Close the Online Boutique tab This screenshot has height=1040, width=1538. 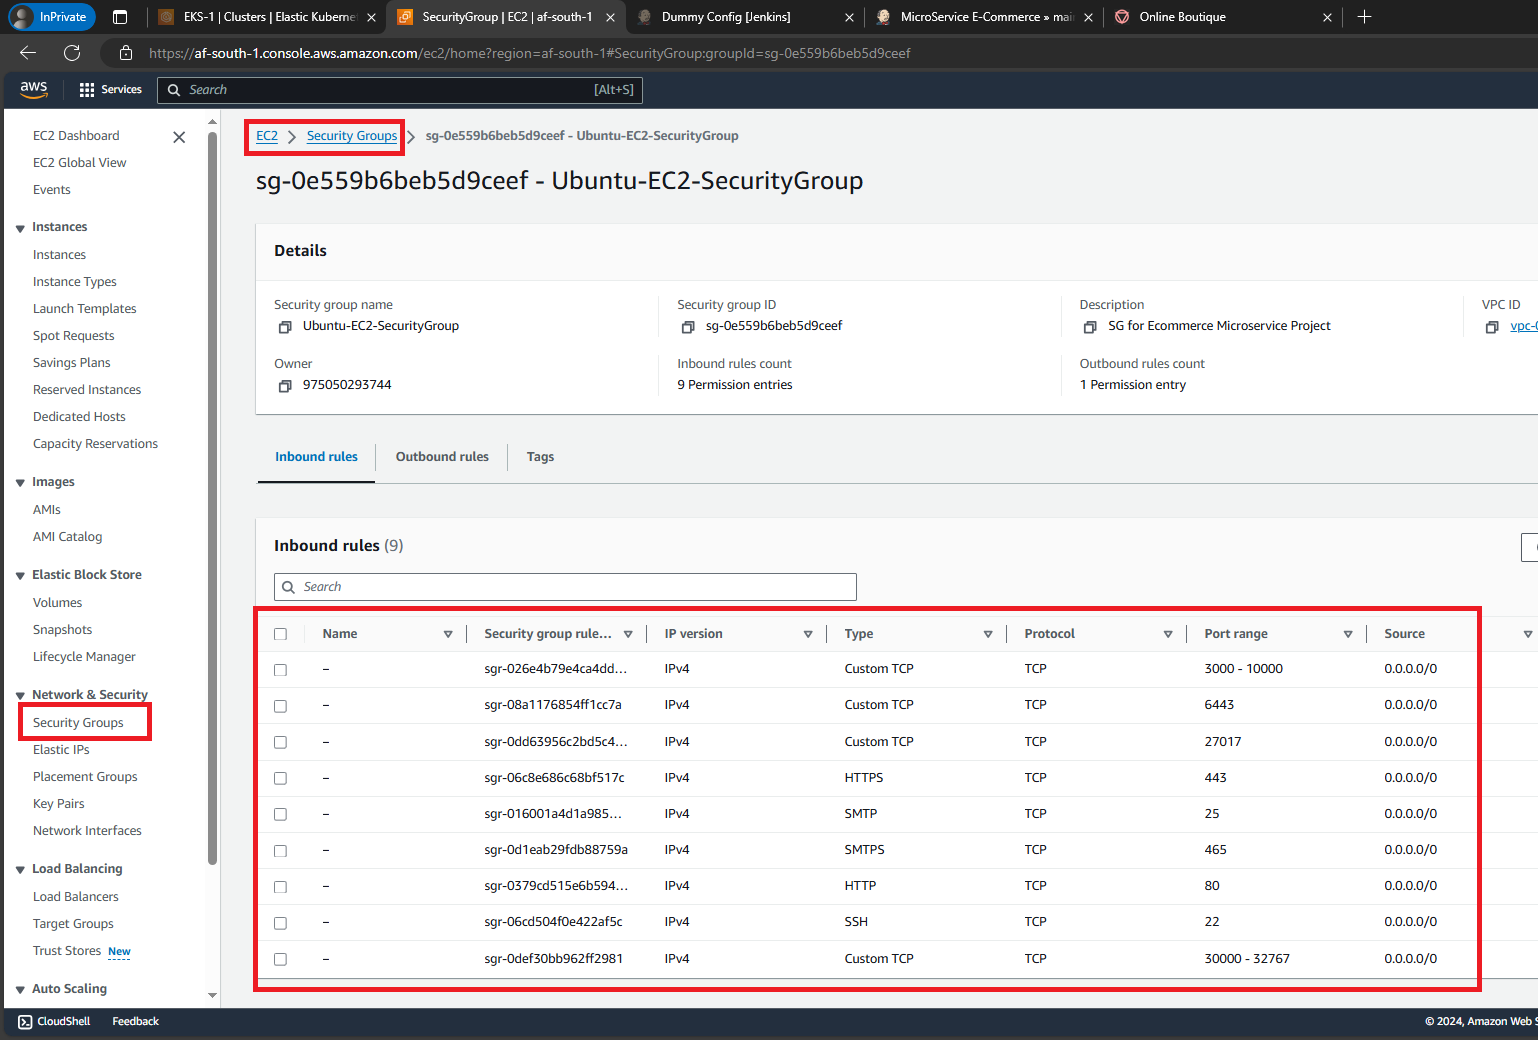coord(1327,17)
